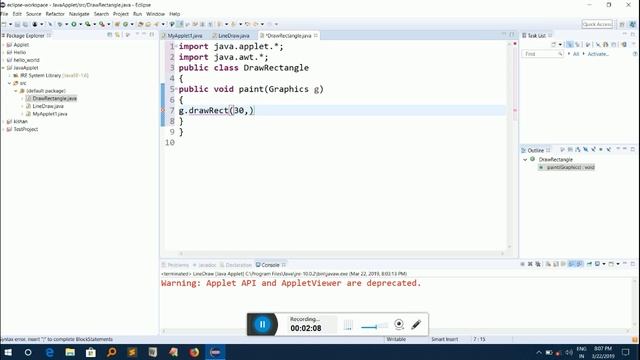
Task: Click Terminate icon in Console toolbar
Action: pos(522,264)
